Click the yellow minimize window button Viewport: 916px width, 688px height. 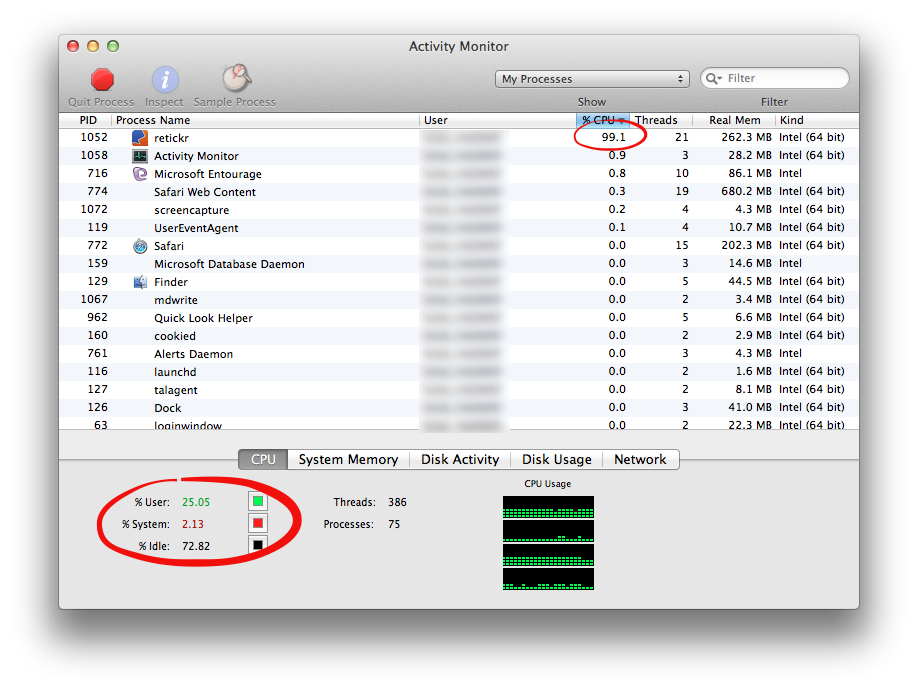(93, 46)
